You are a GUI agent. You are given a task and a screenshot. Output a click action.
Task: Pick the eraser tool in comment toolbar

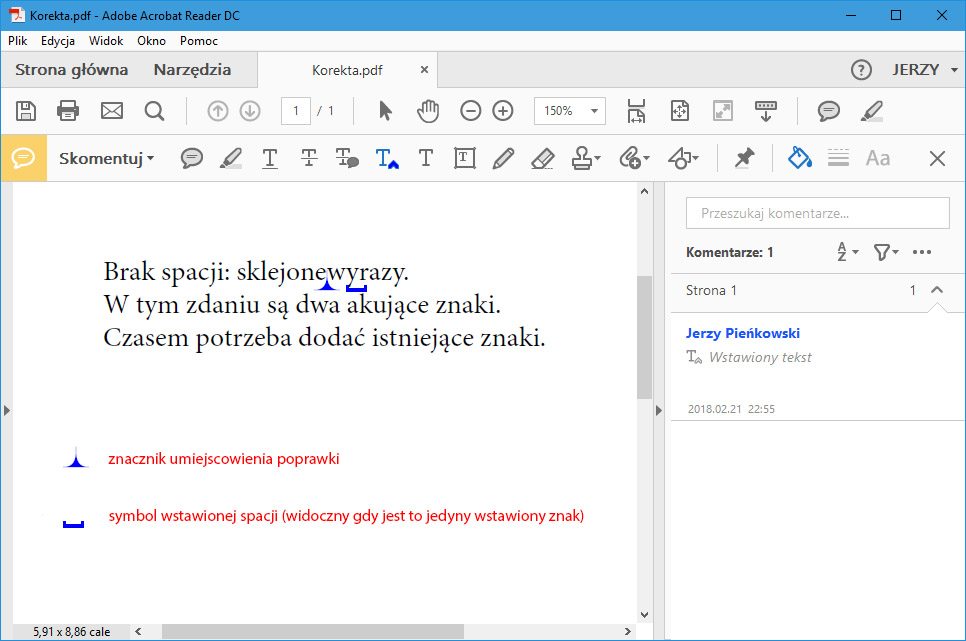pos(541,158)
